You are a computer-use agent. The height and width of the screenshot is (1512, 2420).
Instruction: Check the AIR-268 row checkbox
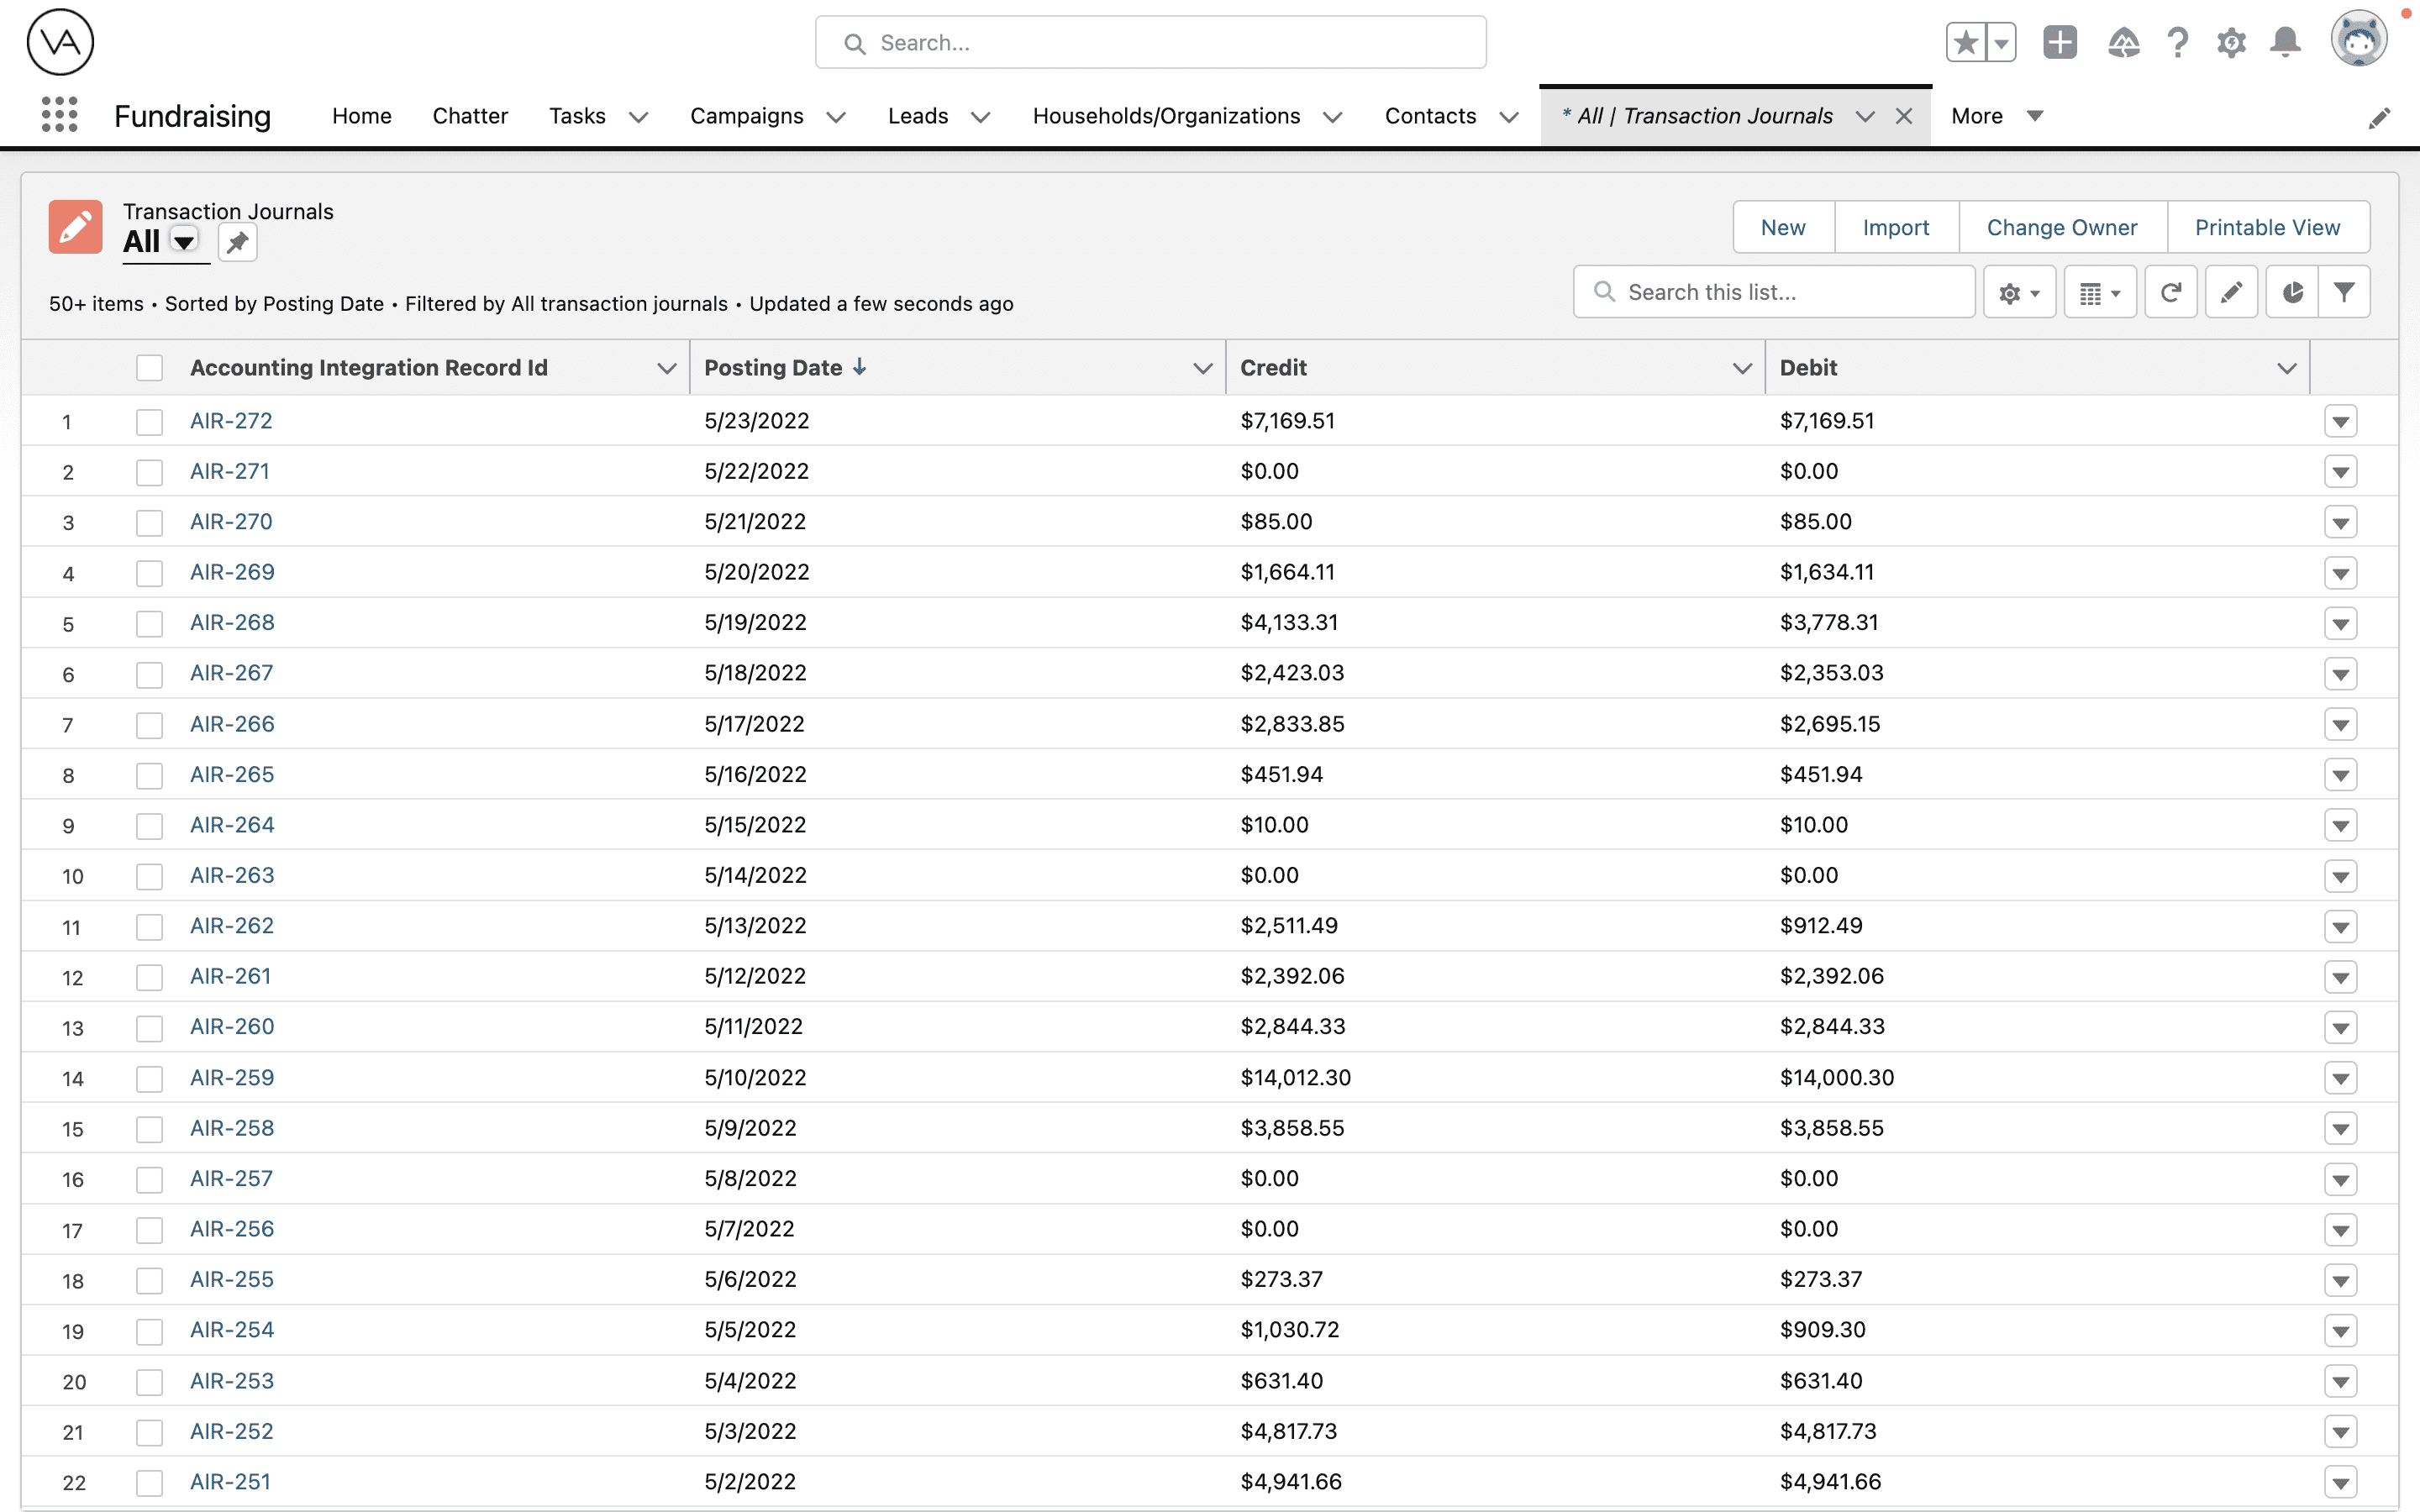(x=149, y=623)
